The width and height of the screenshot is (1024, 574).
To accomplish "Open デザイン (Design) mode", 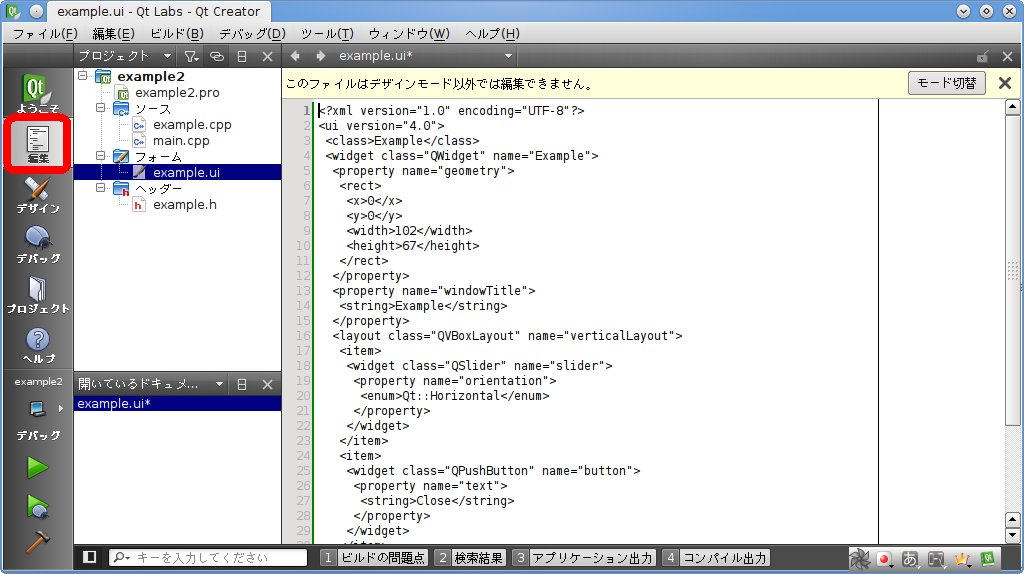I will pyautogui.click(x=37, y=194).
